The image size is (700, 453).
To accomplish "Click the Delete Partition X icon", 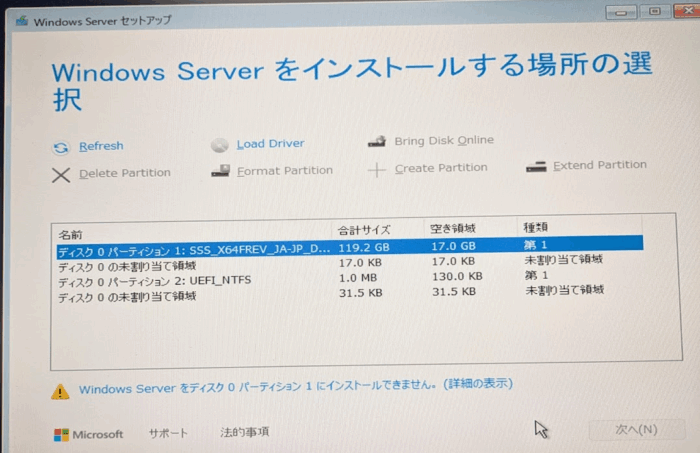I will click(61, 174).
